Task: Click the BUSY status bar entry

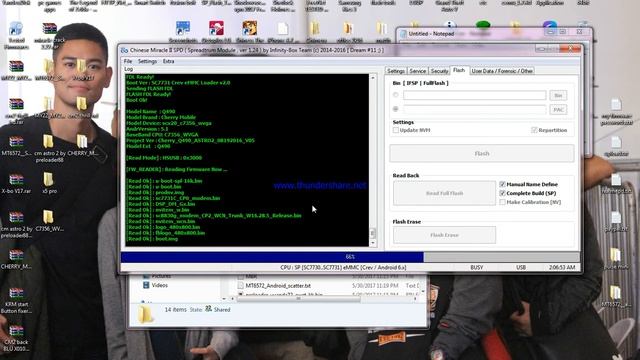Action: [x=476, y=267]
